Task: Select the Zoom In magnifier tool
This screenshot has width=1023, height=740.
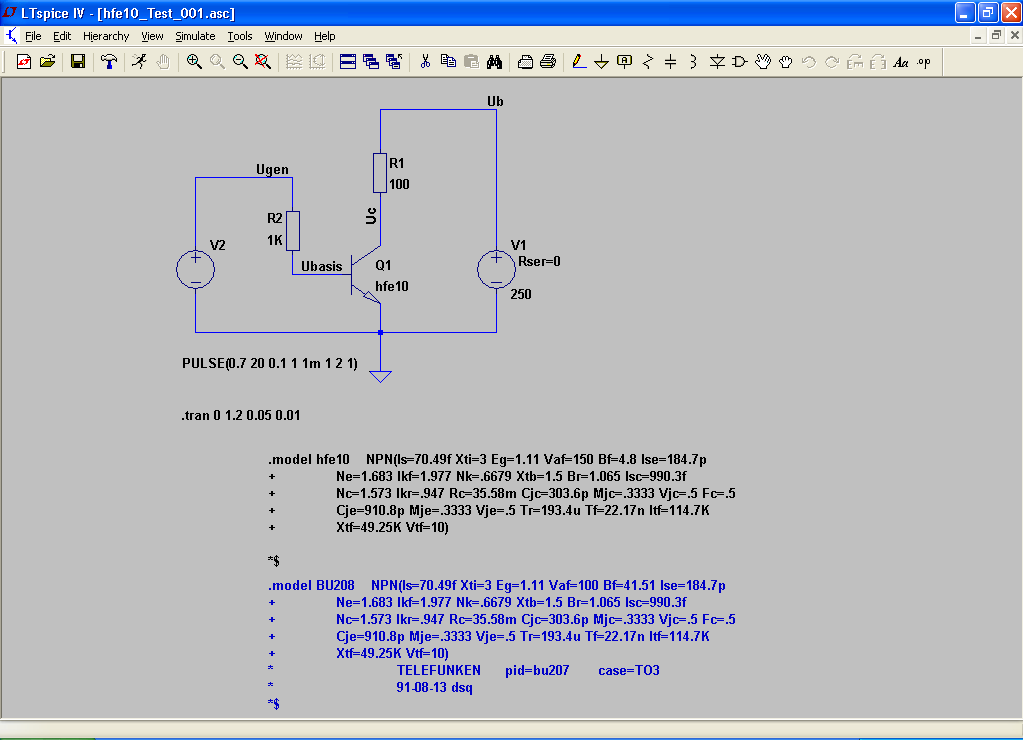Action: pos(194,62)
